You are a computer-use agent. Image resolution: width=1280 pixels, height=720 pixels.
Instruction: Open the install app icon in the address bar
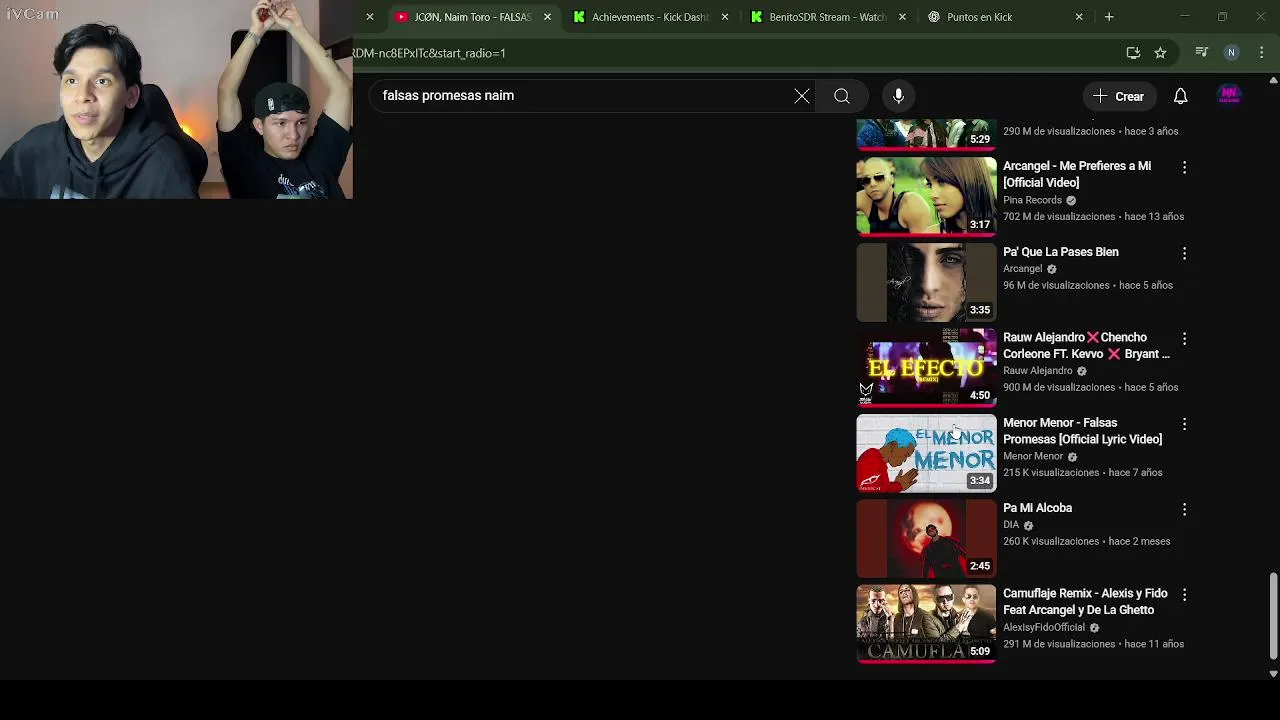click(1133, 53)
